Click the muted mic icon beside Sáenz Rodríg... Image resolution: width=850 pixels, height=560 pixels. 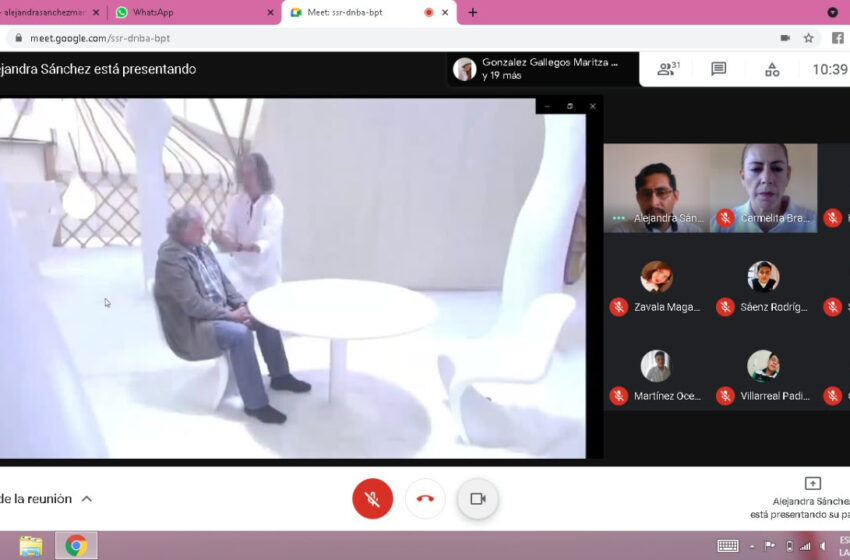(x=725, y=307)
